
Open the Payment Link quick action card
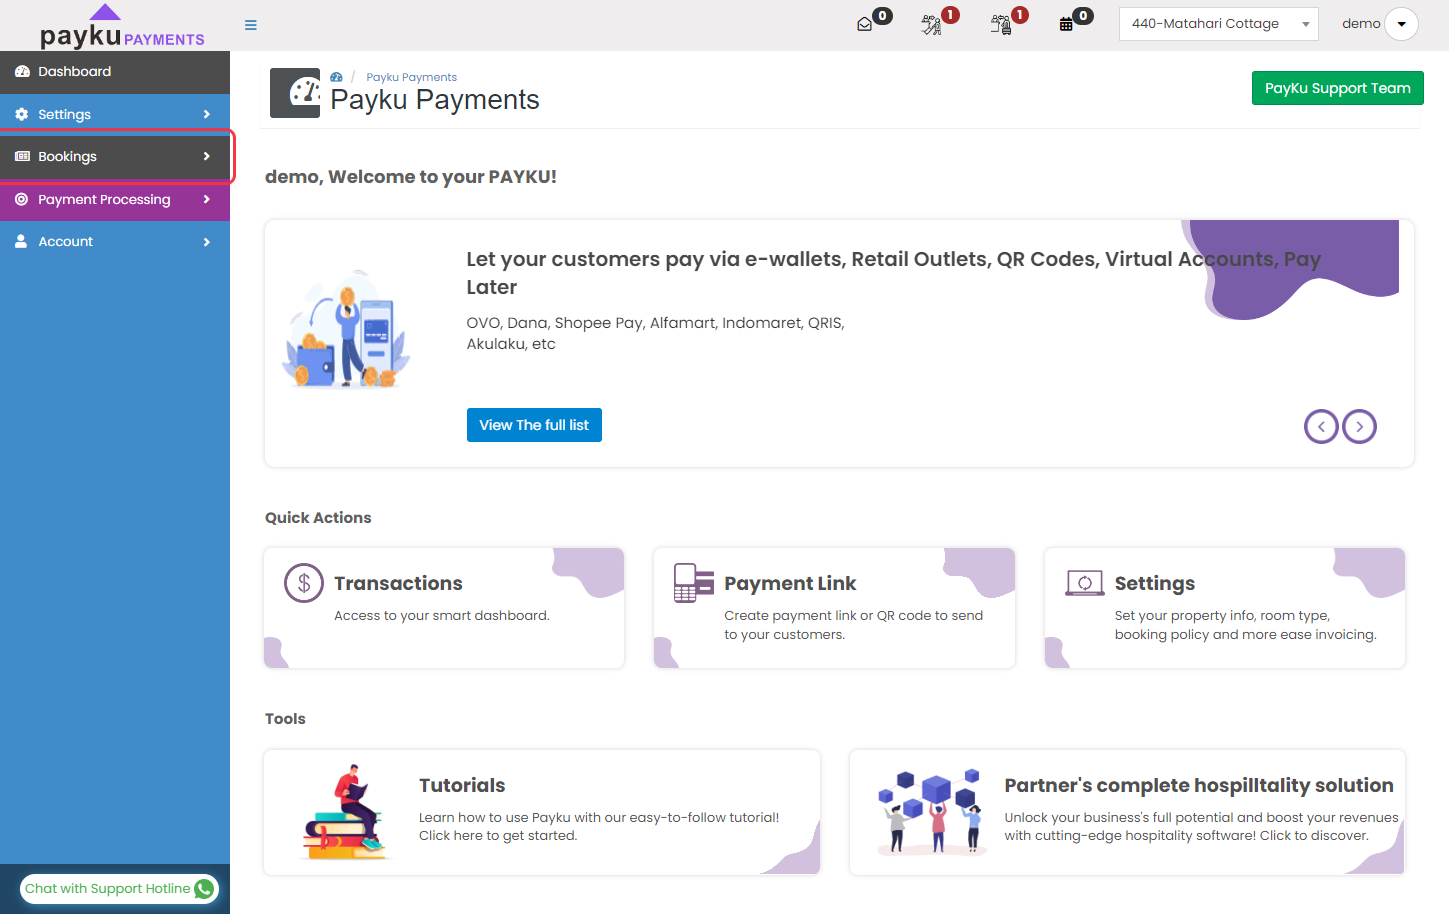(834, 608)
